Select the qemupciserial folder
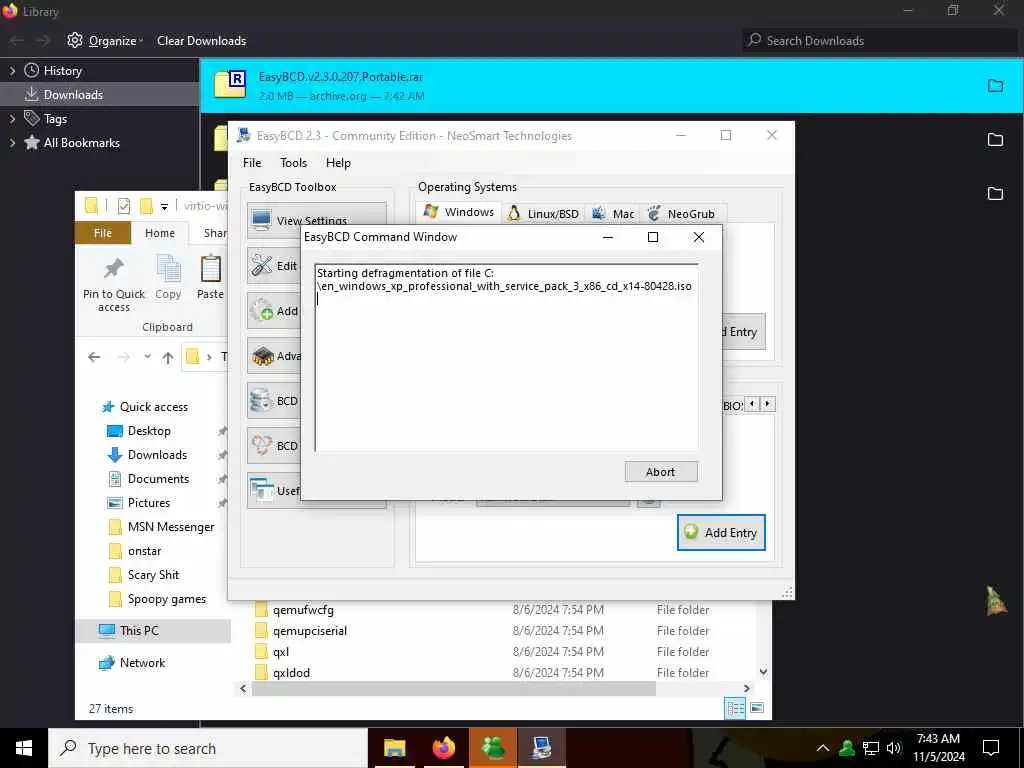 (x=310, y=631)
